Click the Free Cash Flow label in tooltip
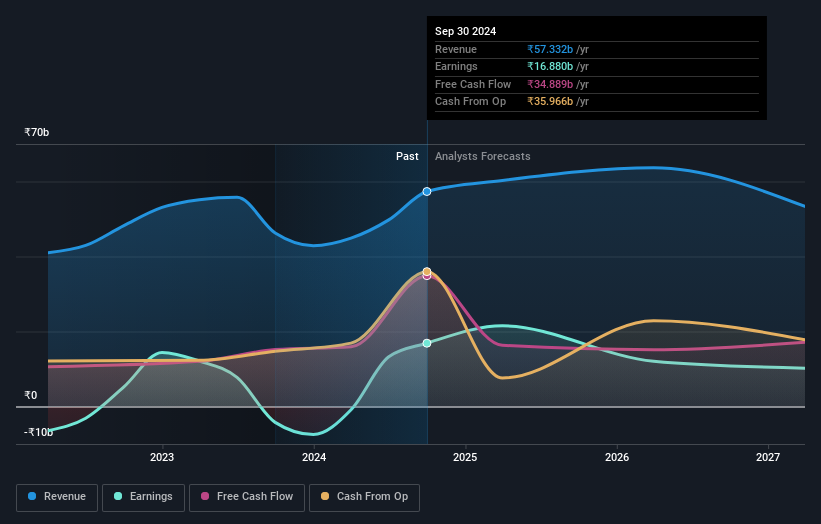This screenshot has width=821, height=524. click(473, 84)
